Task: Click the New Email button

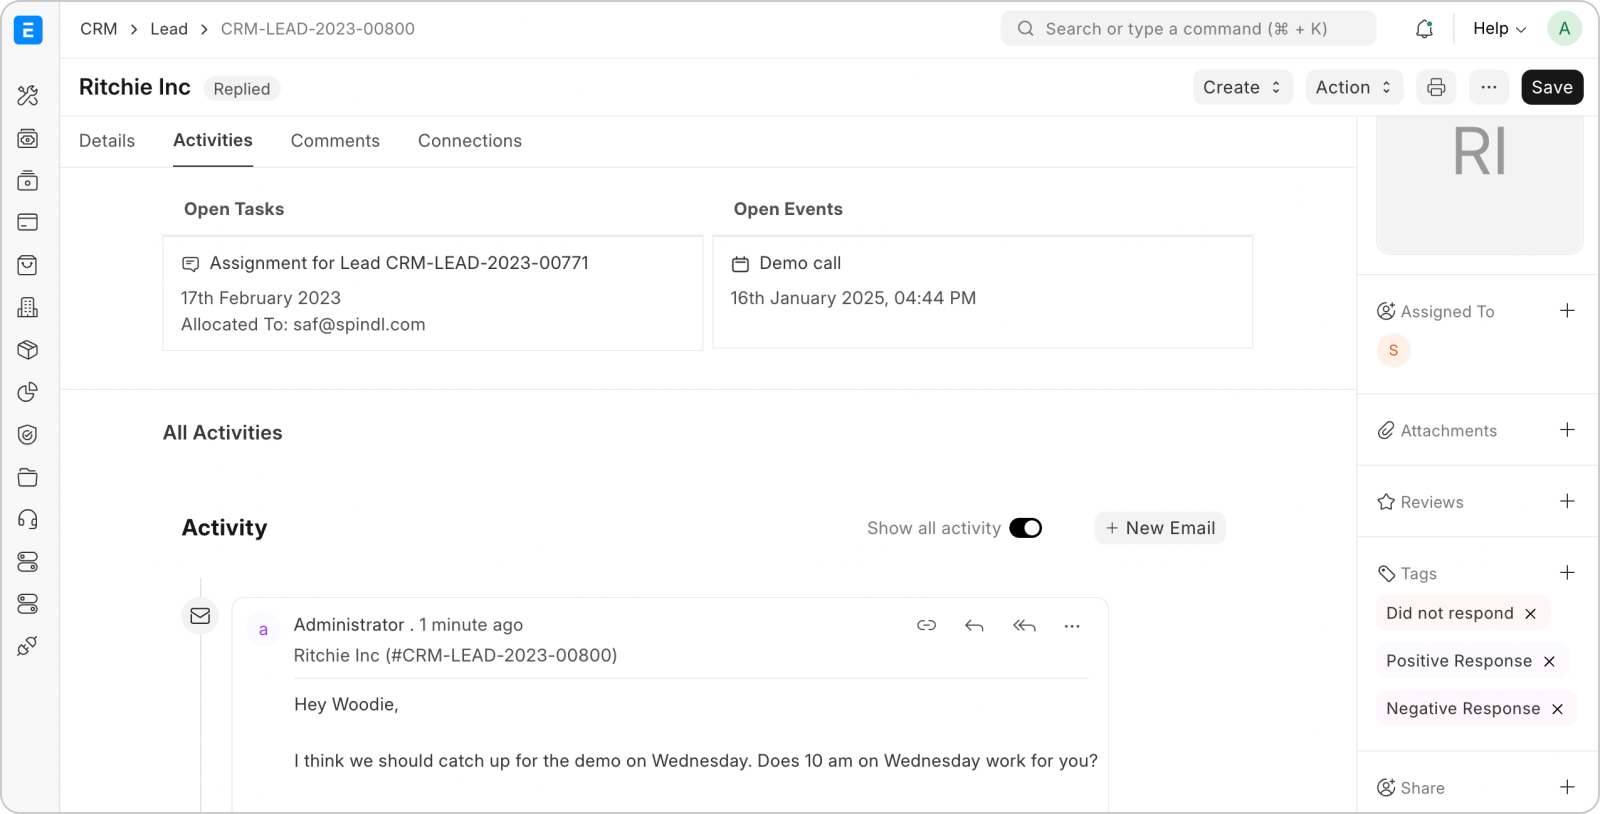Action: (x=1160, y=528)
